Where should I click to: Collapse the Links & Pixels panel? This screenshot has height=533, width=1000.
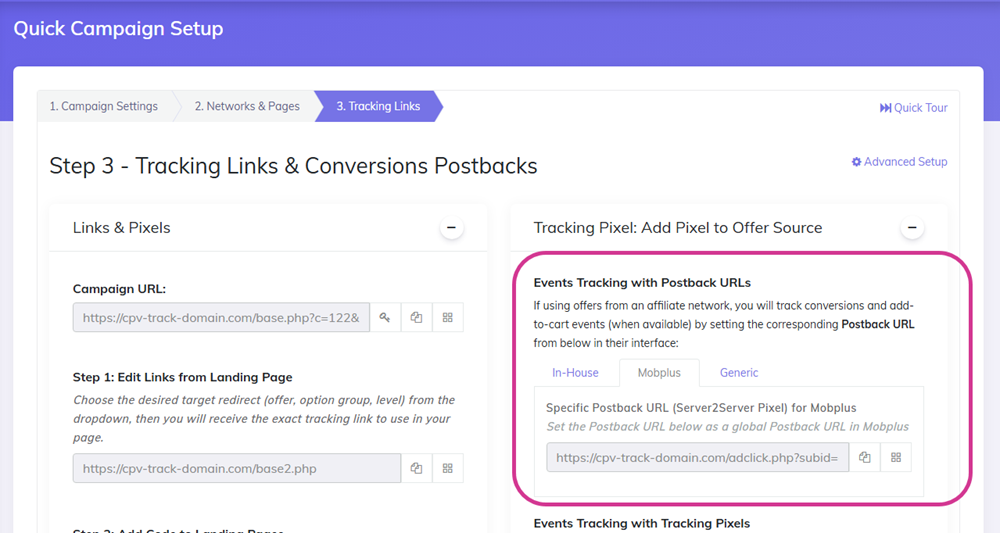coord(452,228)
